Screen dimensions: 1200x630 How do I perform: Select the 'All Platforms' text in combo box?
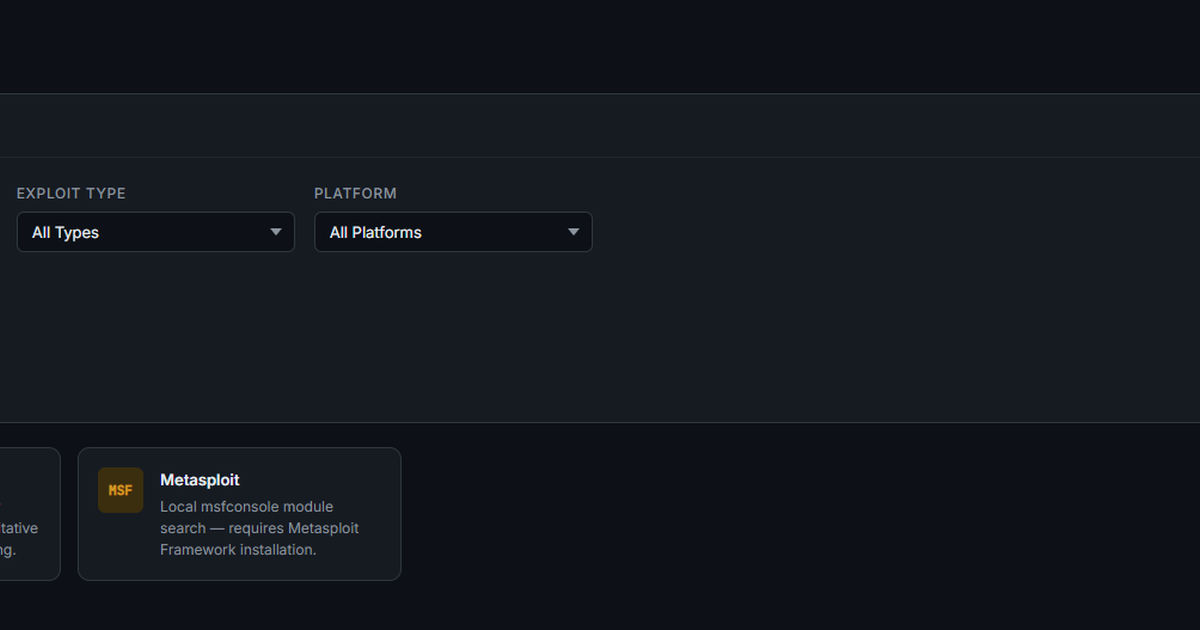[x=376, y=232]
